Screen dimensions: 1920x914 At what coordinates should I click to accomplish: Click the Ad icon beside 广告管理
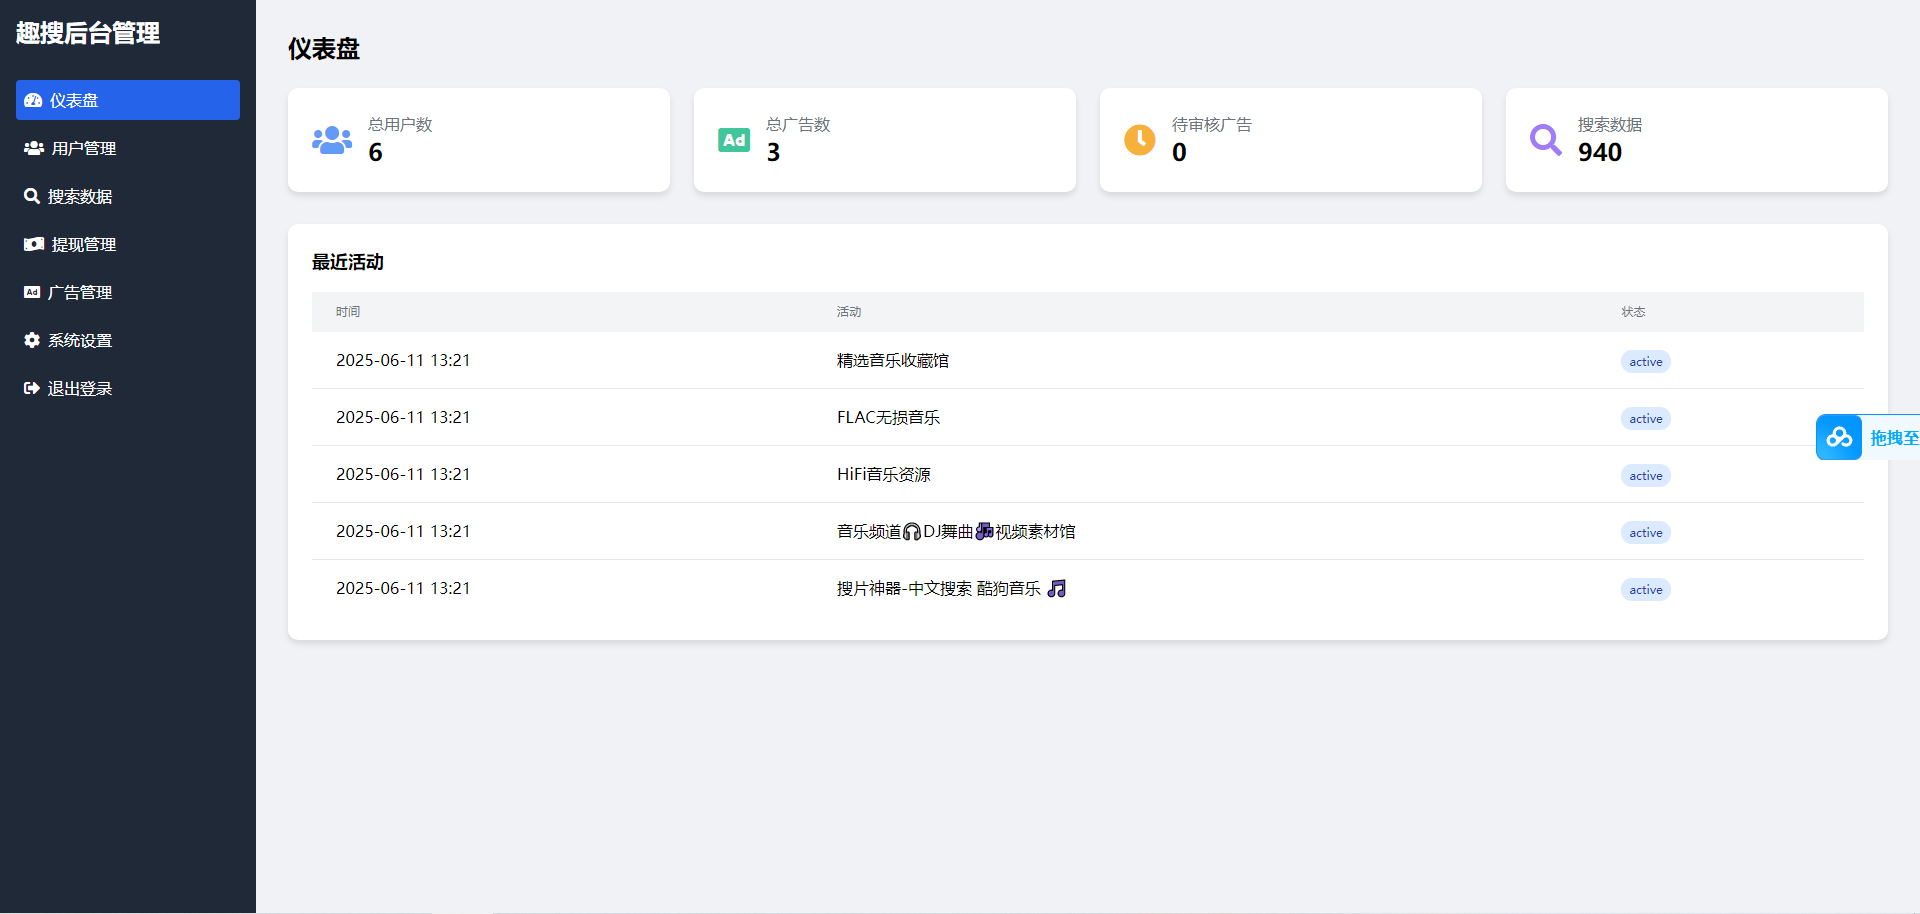click(32, 292)
